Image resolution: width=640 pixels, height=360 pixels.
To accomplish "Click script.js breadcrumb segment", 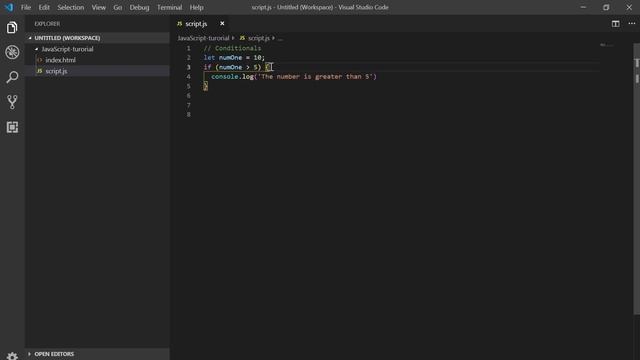I will tap(259, 38).
